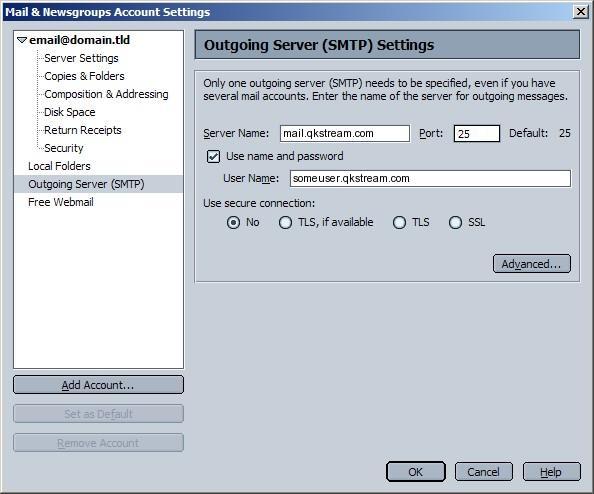Select Copies & Folders item
The height and width of the screenshot is (494, 594).
(84, 76)
